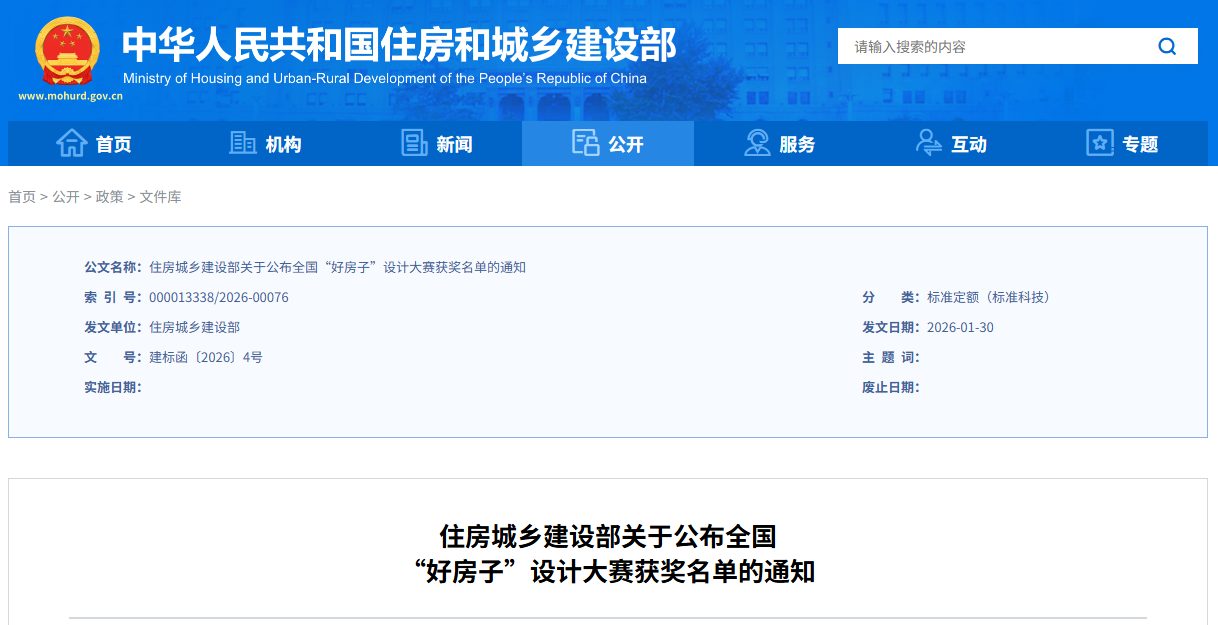Go to 公开 in the breadcrumb

(66, 197)
